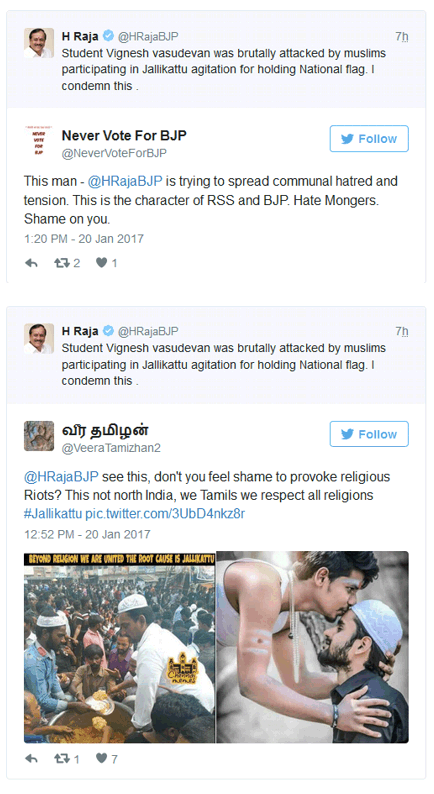Follow the Never Vote For BJP account

(369, 139)
